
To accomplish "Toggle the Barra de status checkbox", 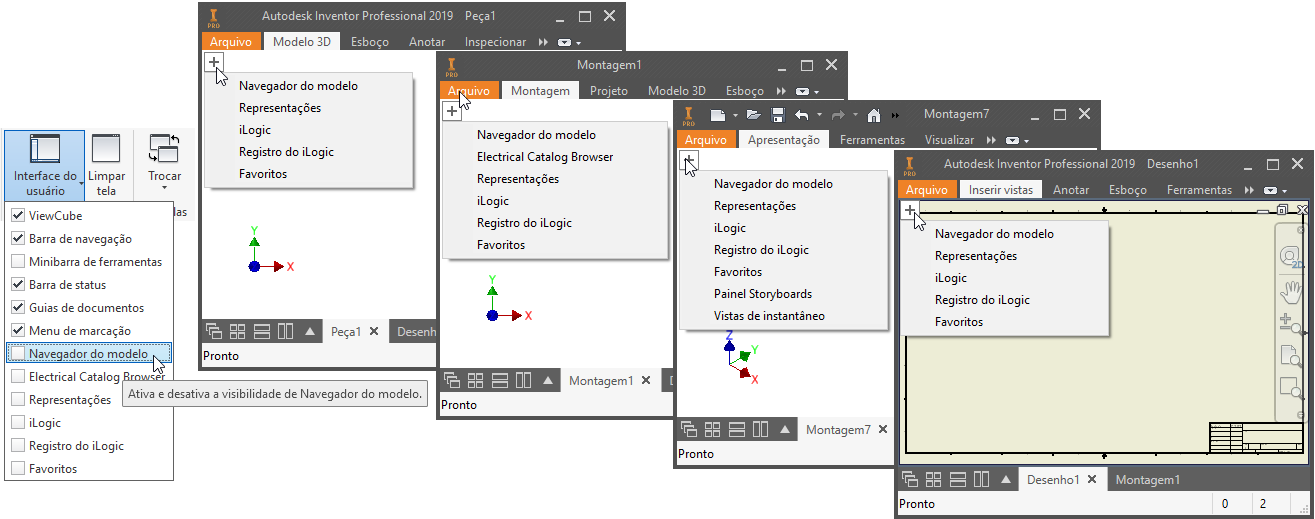I will point(18,285).
